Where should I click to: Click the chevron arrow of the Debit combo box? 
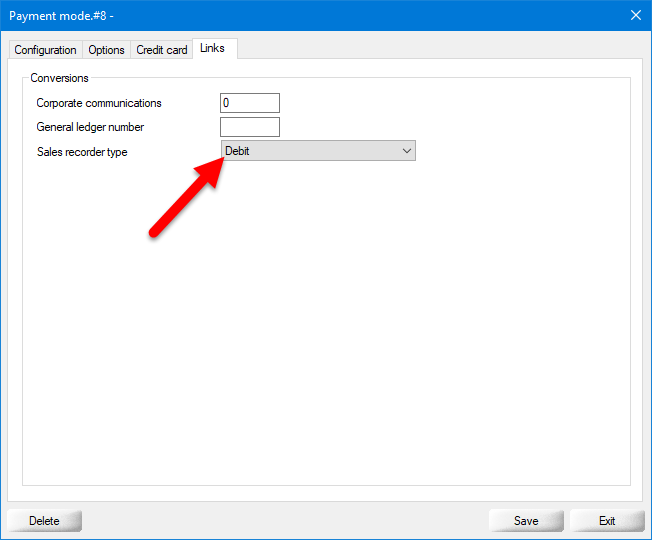point(406,151)
